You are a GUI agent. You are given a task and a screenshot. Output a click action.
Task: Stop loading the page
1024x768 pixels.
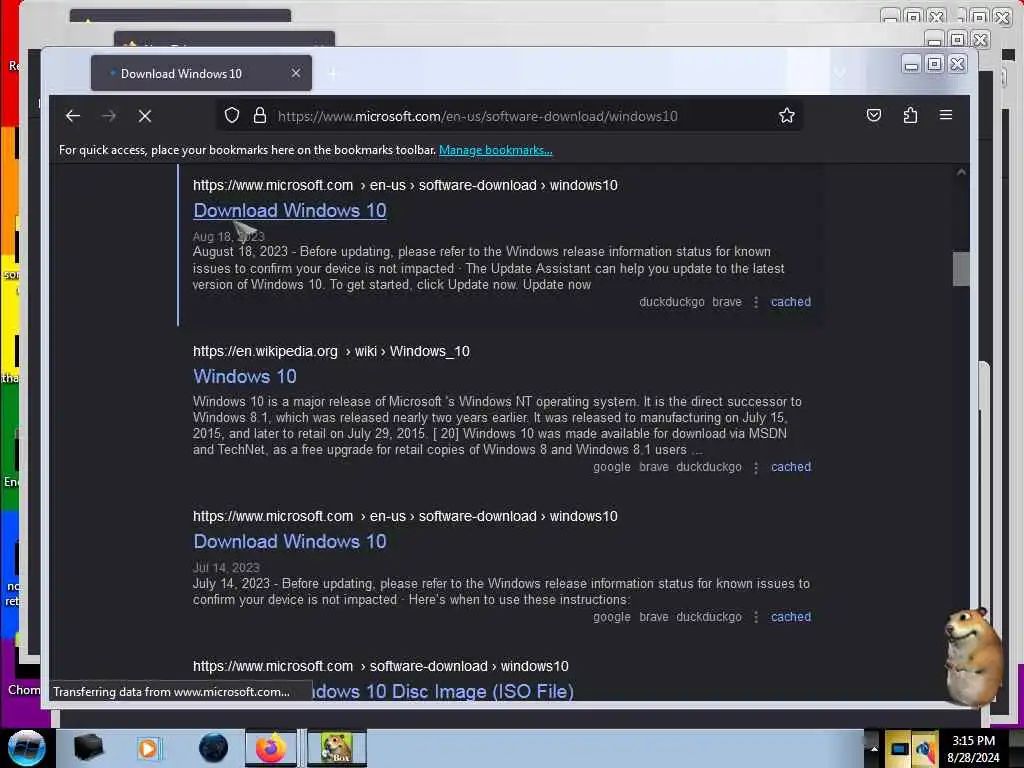point(145,116)
